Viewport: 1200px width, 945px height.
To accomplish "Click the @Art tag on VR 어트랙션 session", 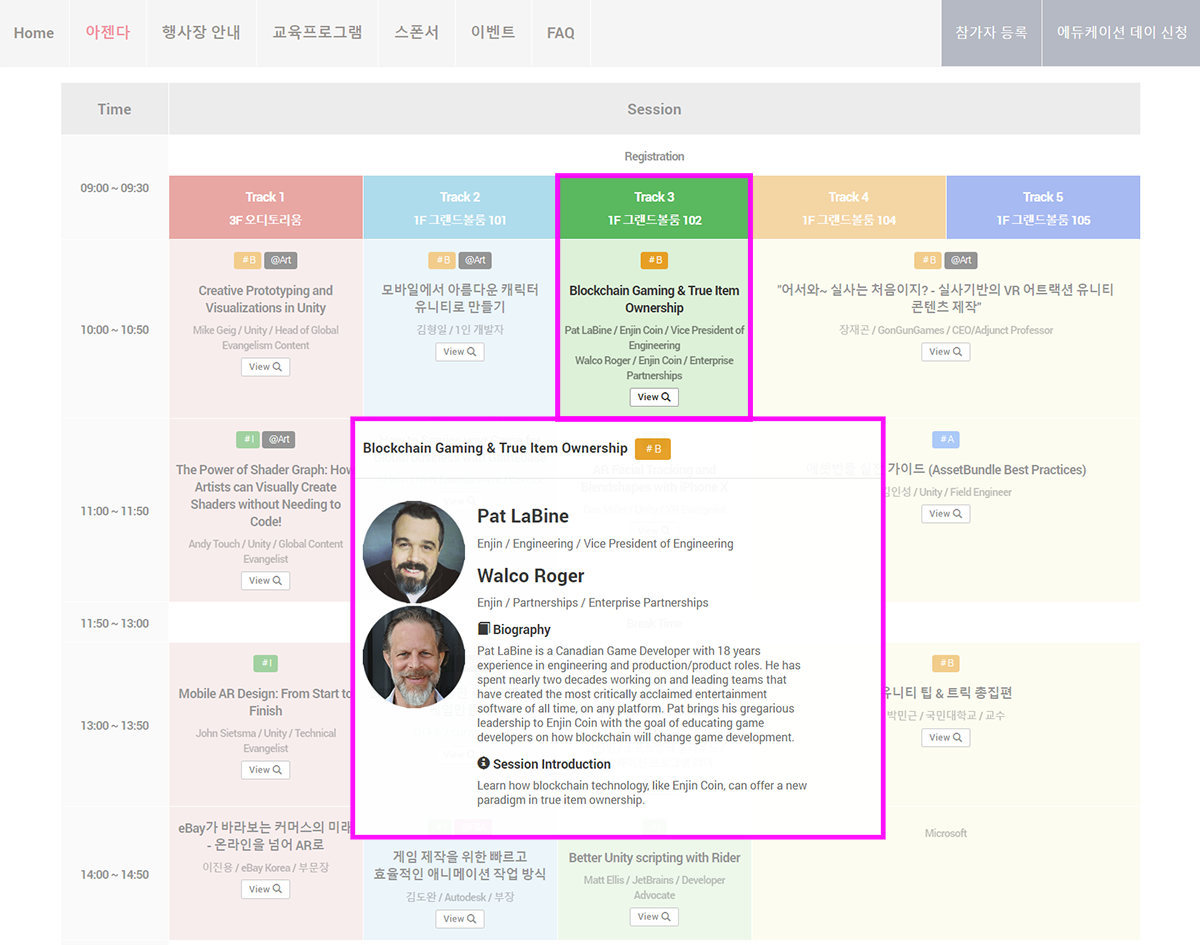I will click(x=961, y=261).
